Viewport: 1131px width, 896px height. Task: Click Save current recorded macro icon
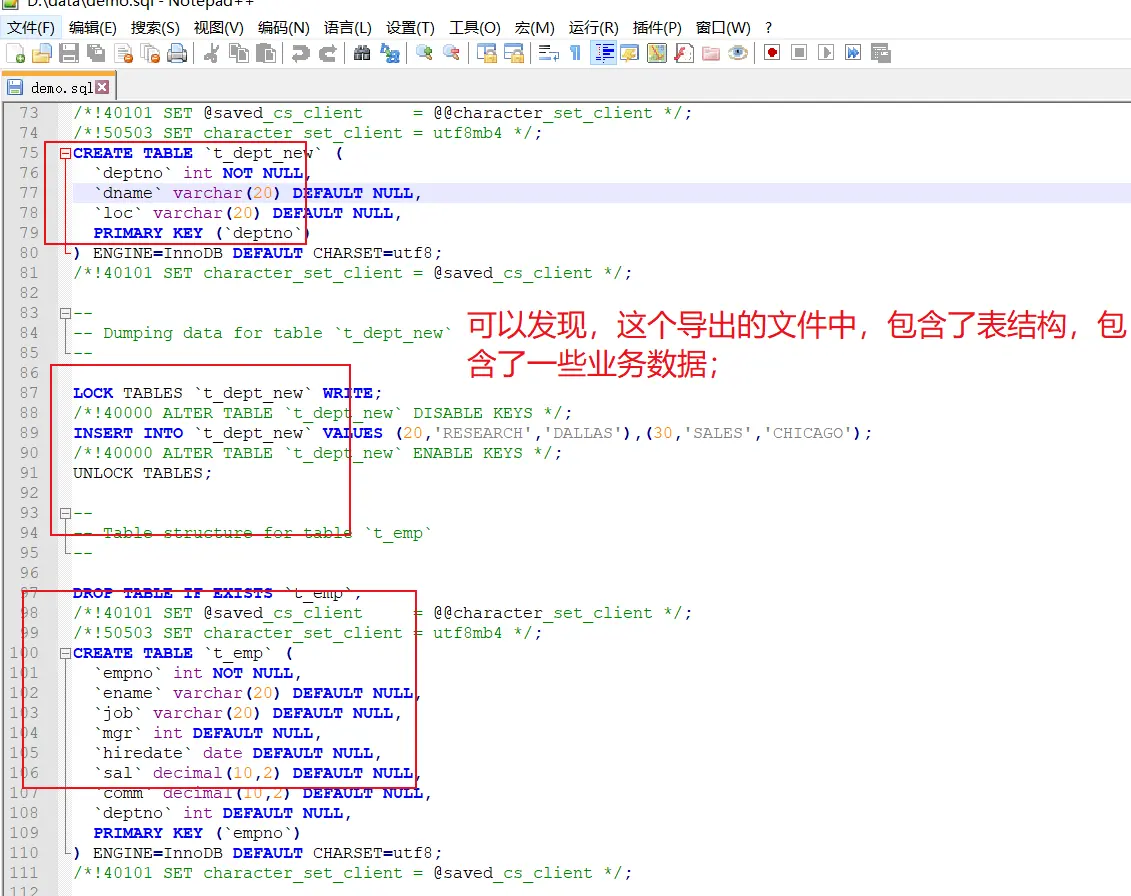881,53
